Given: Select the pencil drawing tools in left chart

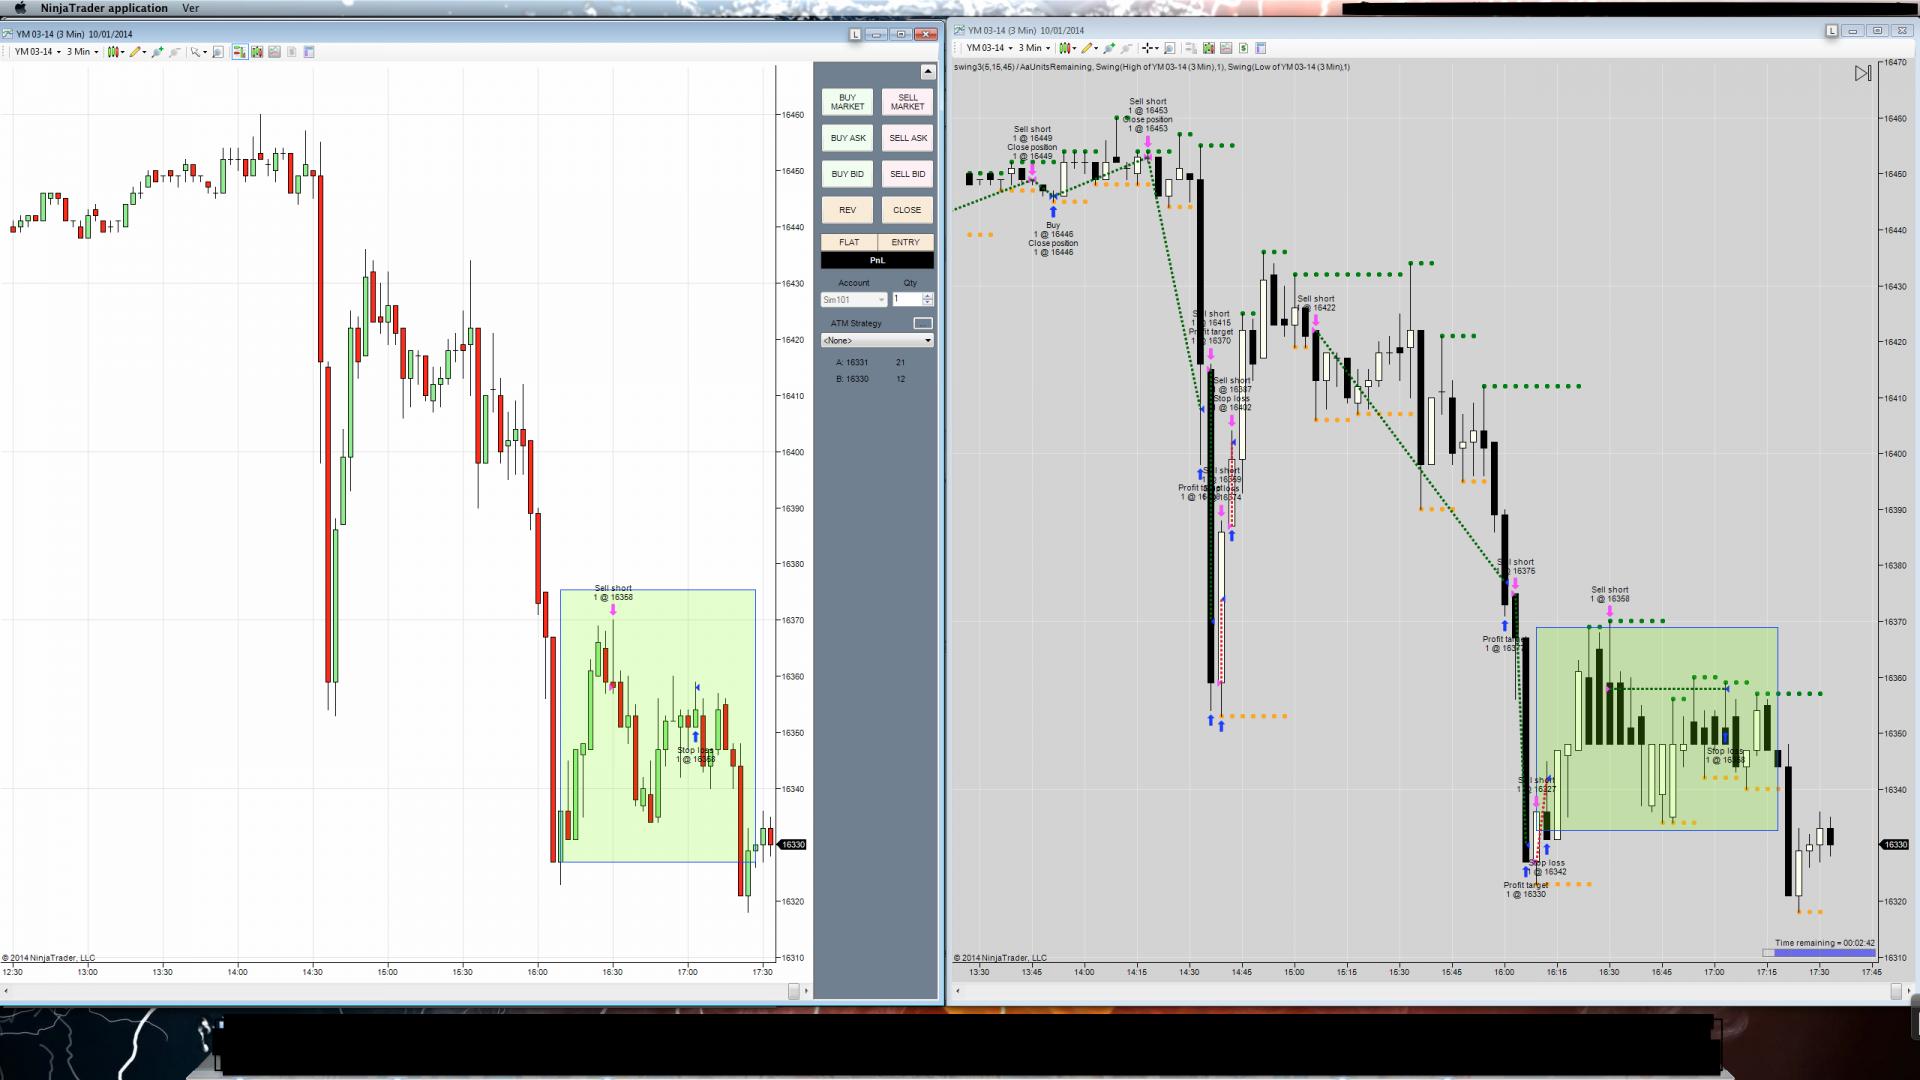Looking at the screenshot, I should pyautogui.click(x=135, y=52).
